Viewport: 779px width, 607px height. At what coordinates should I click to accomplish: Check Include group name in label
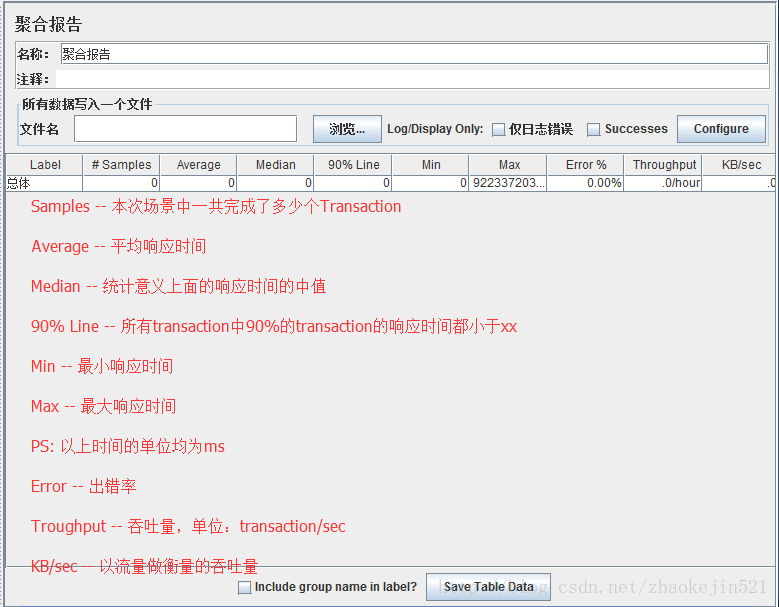point(244,588)
